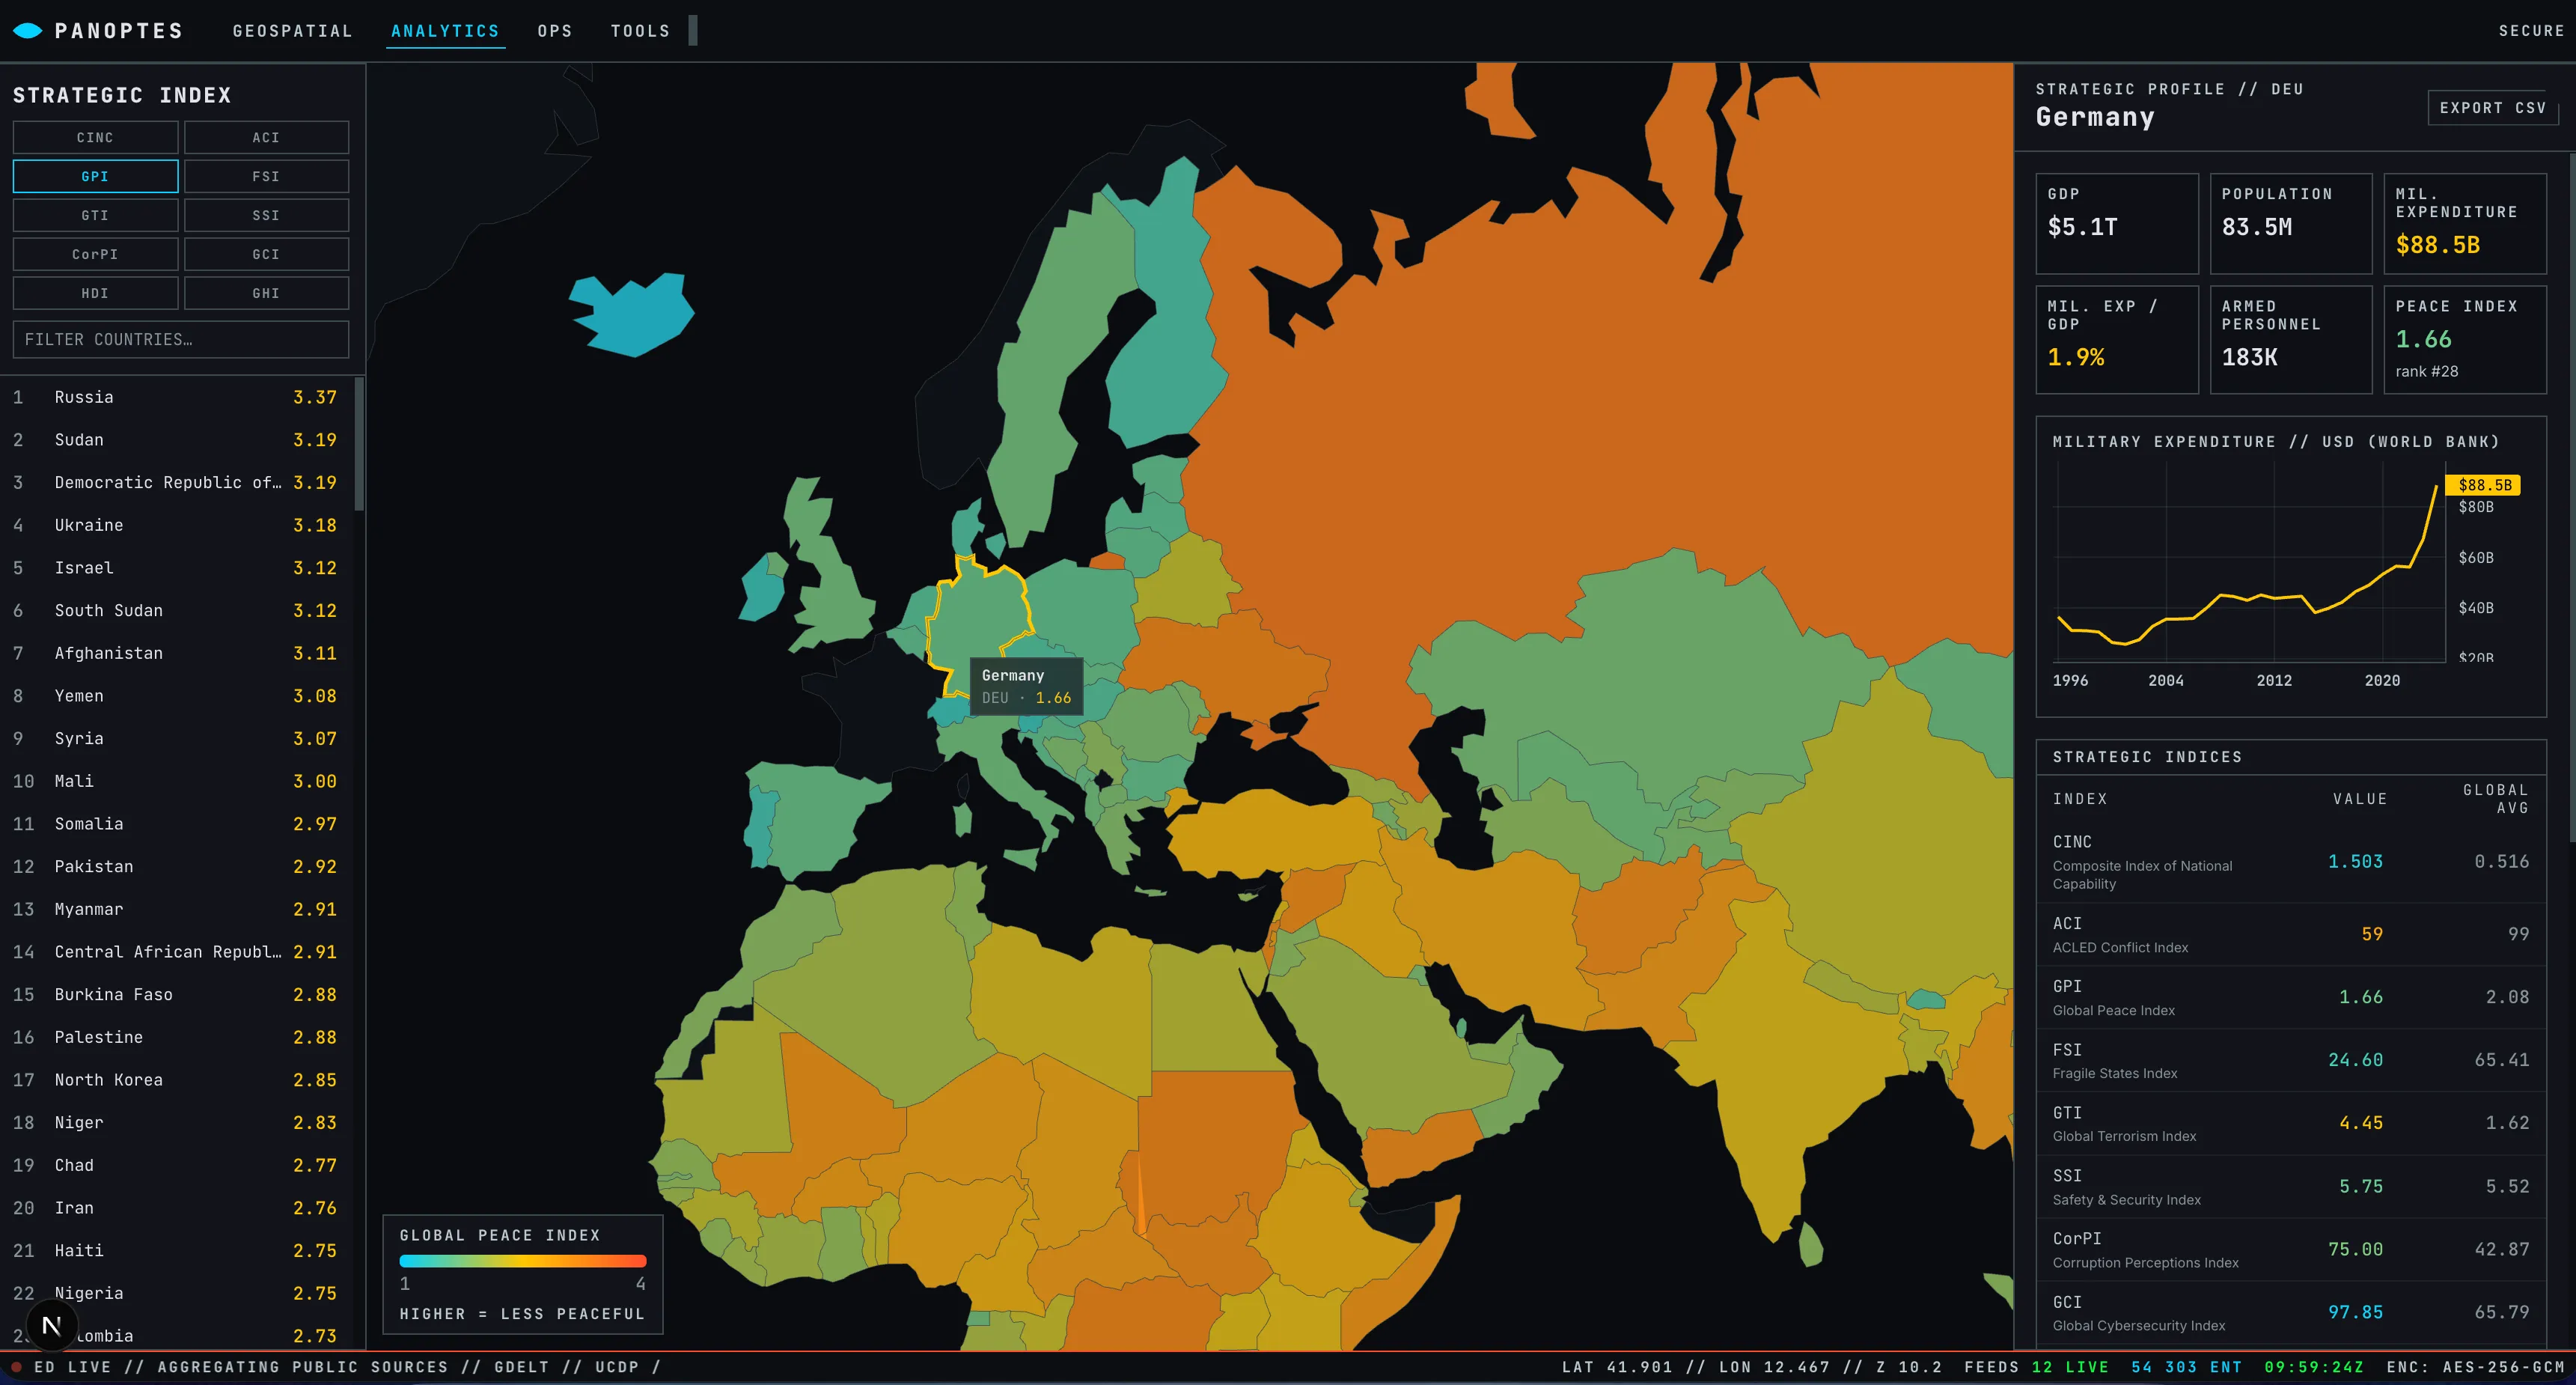Open the Ops tab
2576x1385 pixels.
point(555,31)
